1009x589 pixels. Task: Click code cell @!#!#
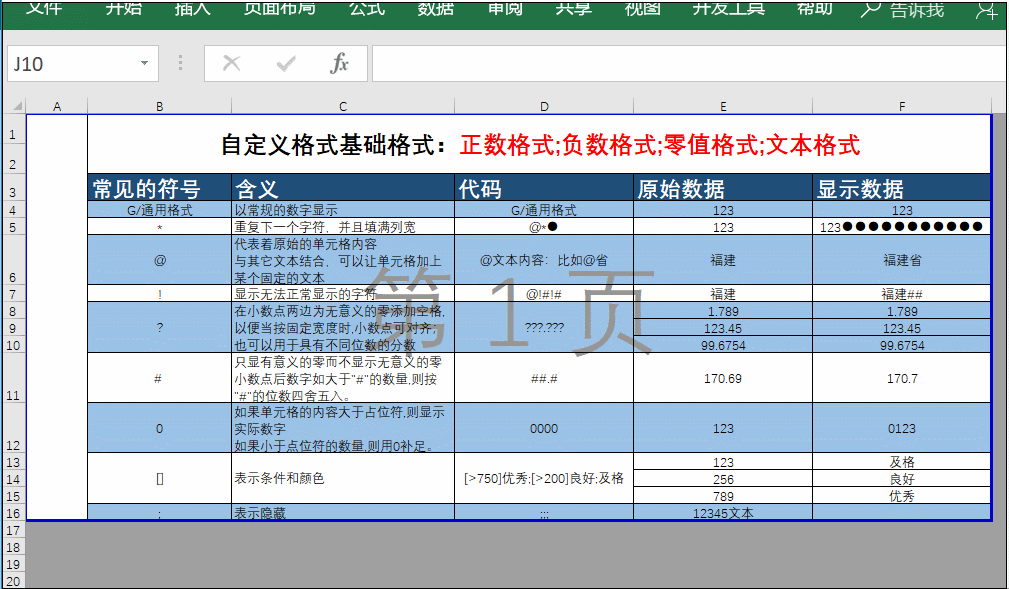coord(544,294)
